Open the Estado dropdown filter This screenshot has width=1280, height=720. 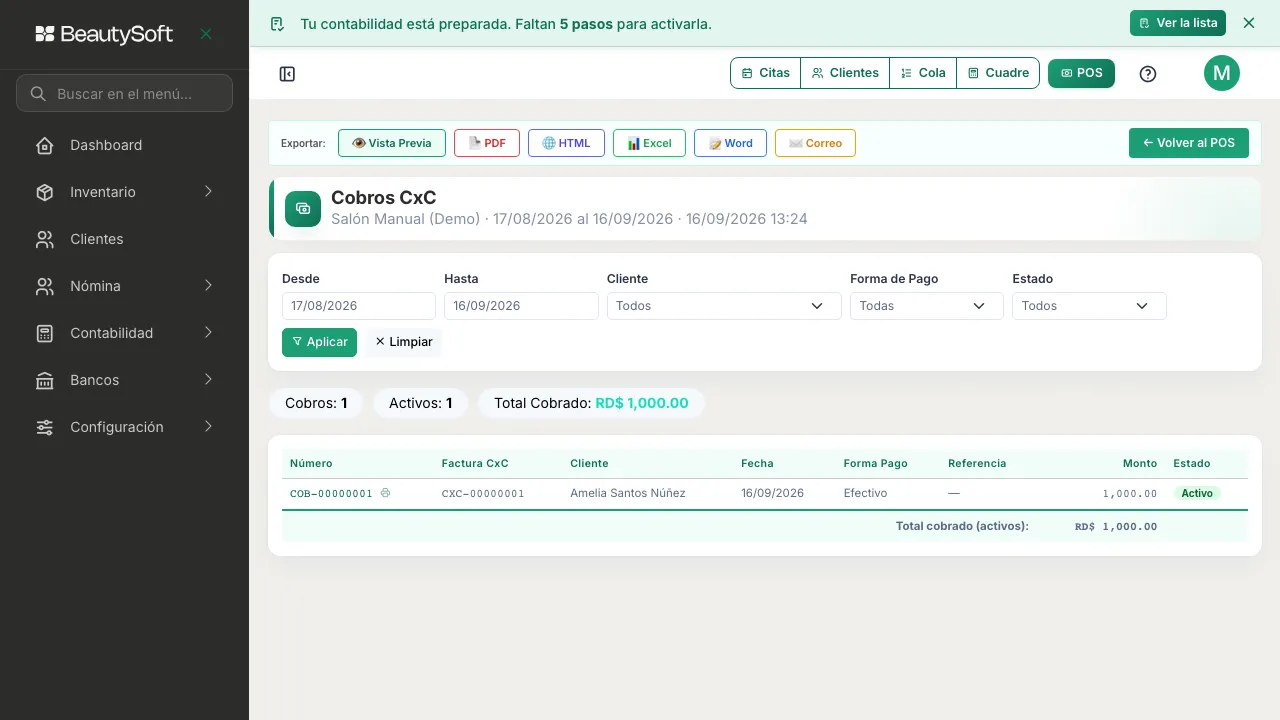click(x=1089, y=306)
